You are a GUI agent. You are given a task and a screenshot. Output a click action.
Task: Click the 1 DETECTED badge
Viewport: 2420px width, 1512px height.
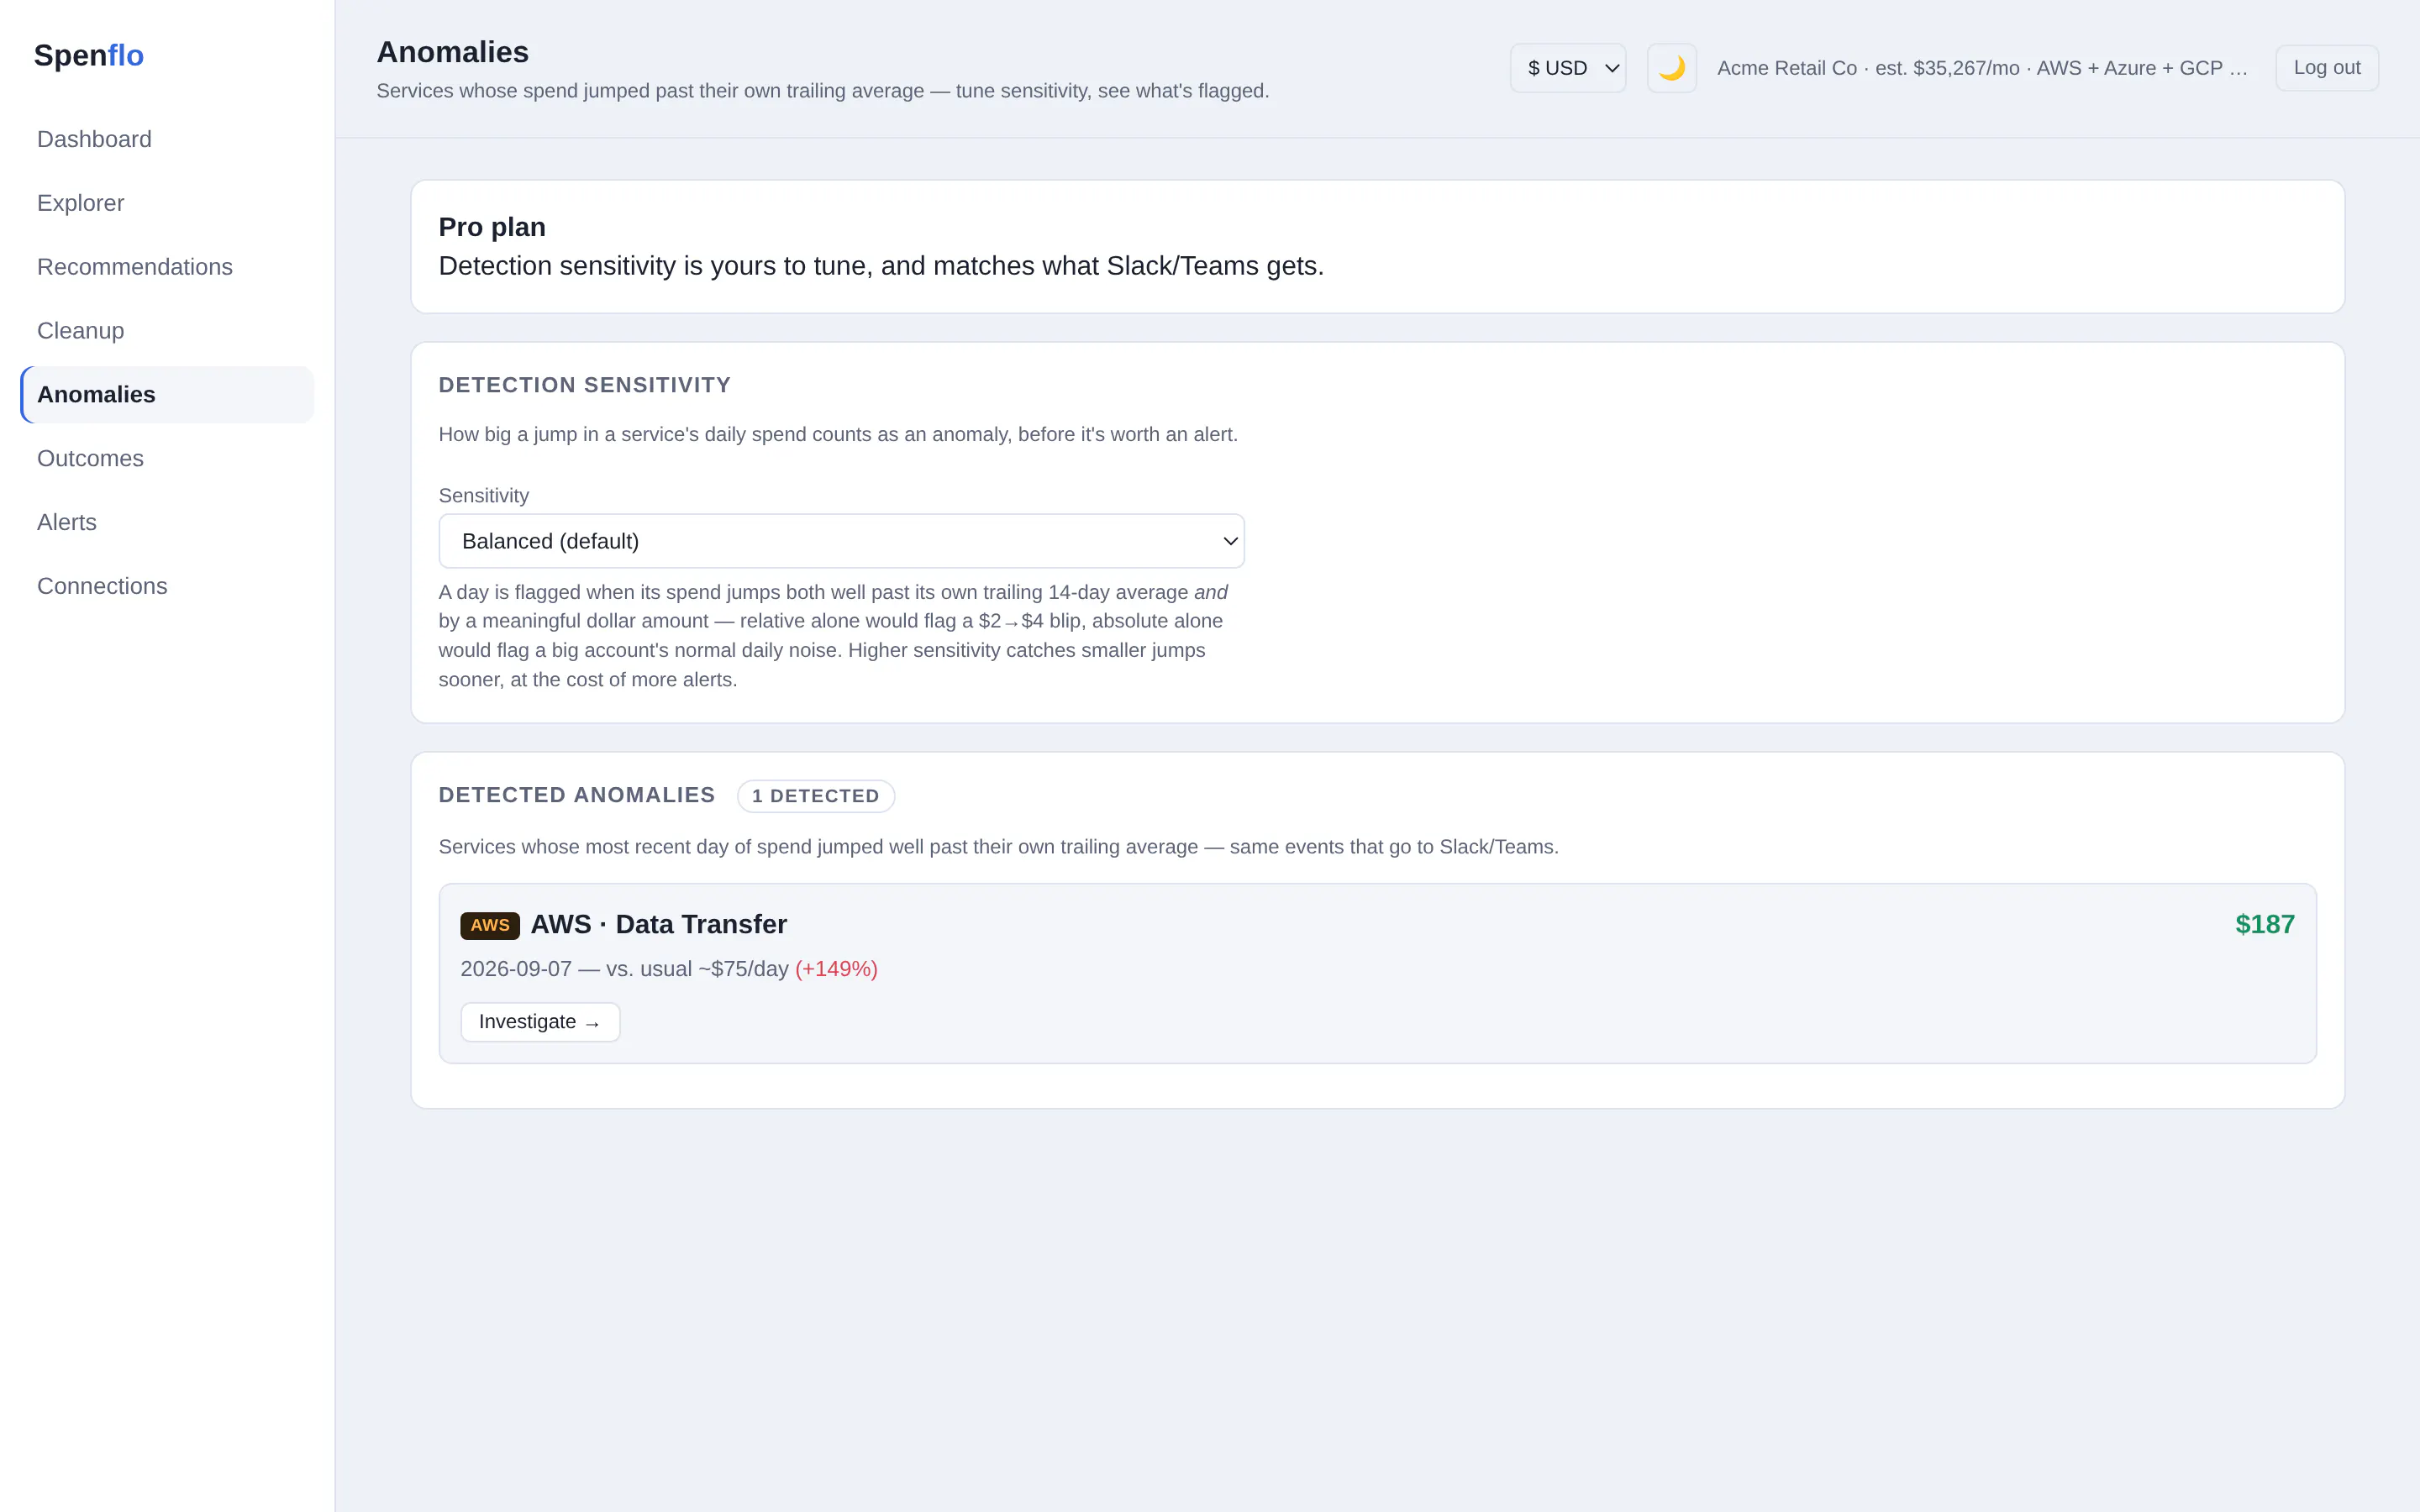[815, 796]
